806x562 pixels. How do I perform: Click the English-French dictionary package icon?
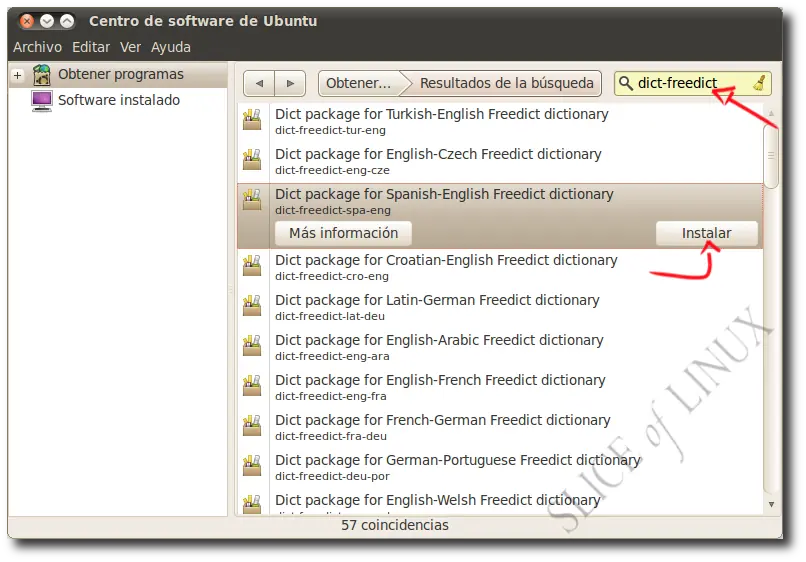(252, 386)
